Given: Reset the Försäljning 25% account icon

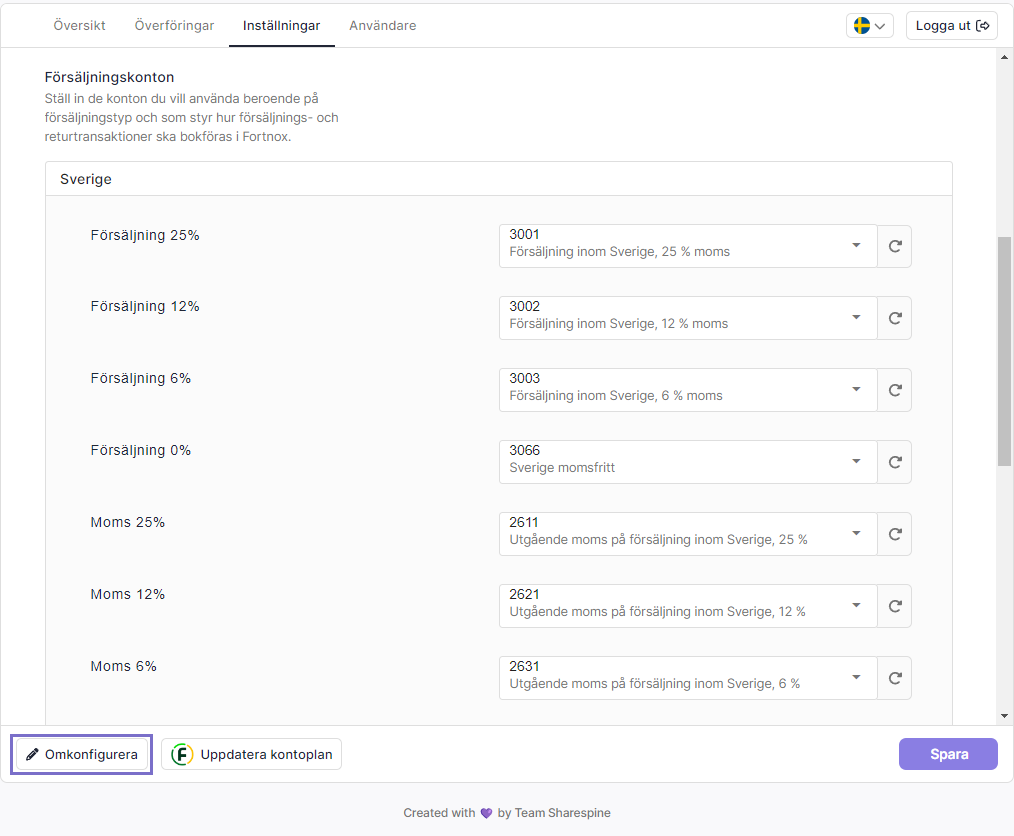Looking at the screenshot, I should click(895, 246).
